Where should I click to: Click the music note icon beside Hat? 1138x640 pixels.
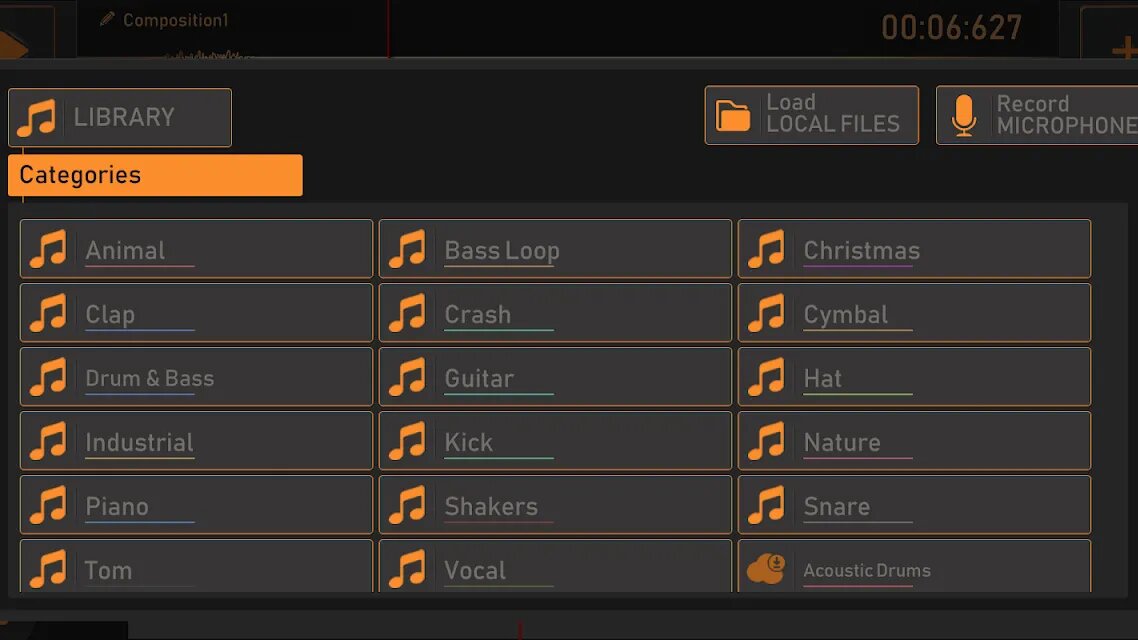pos(766,377)
